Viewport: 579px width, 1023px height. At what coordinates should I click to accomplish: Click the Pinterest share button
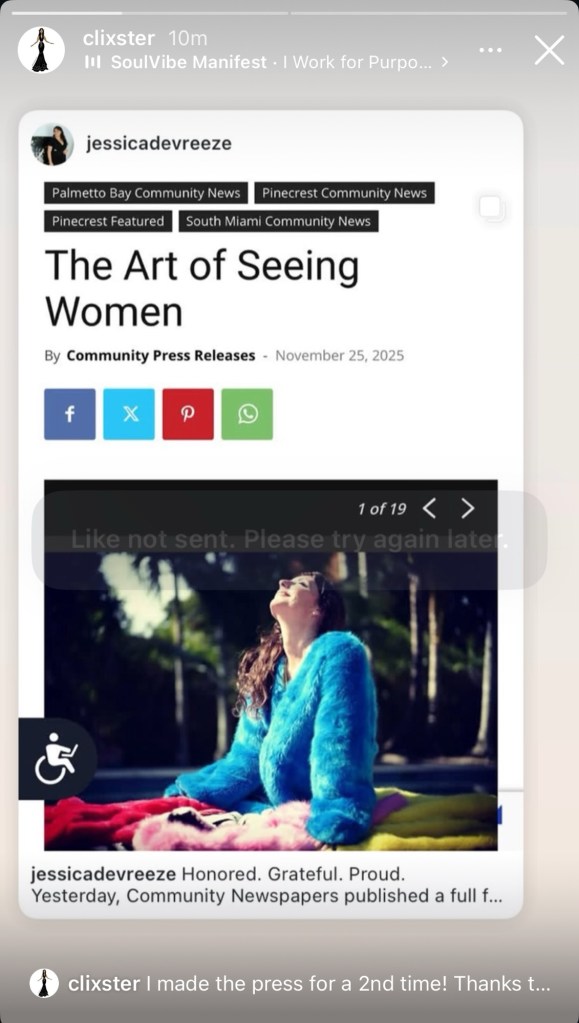188,414
